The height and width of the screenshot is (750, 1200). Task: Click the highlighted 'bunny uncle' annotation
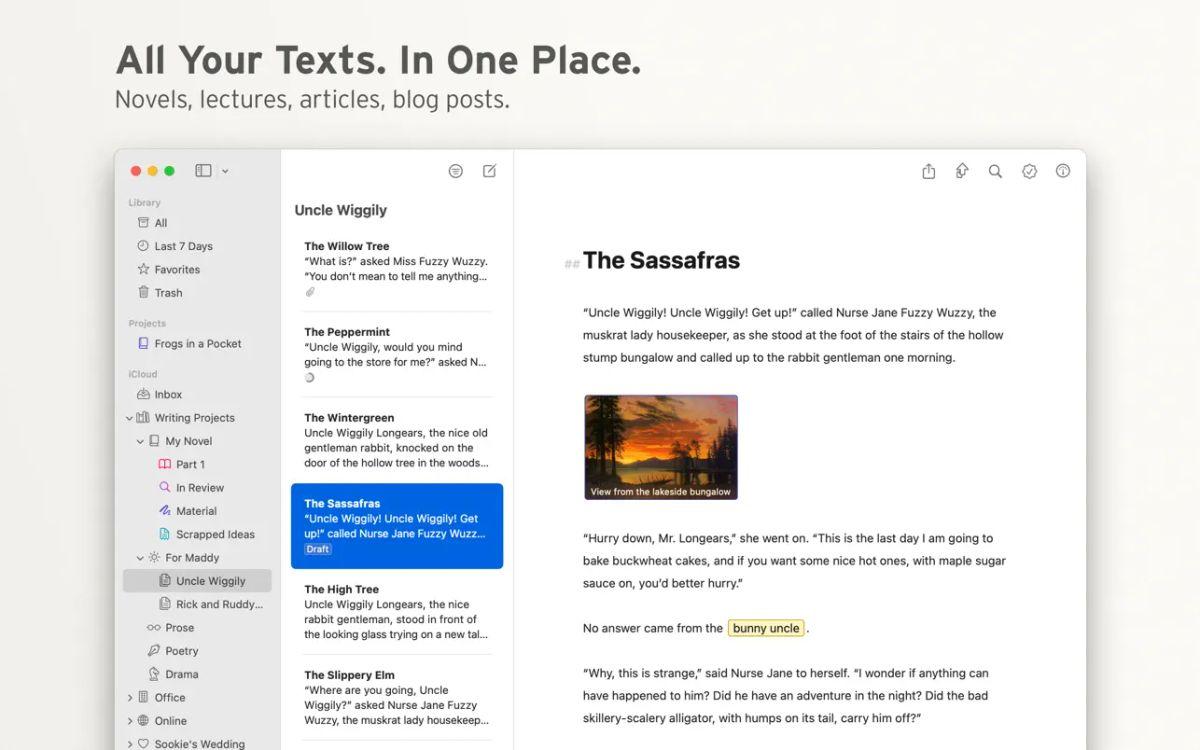766,628
